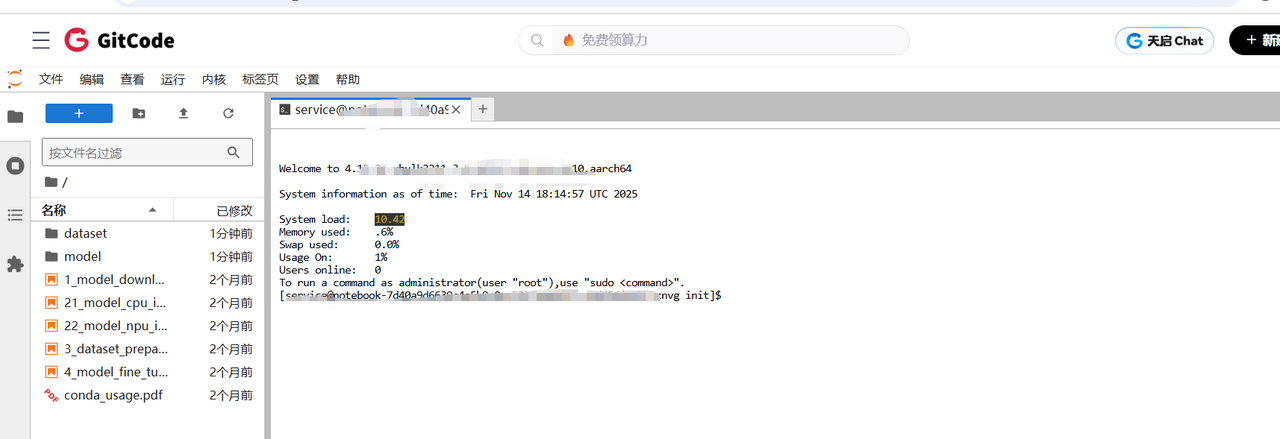Viewport: 1280px width, 439px height.
Task: Add a new tab next to terminal
Action: tap(483, 110)
